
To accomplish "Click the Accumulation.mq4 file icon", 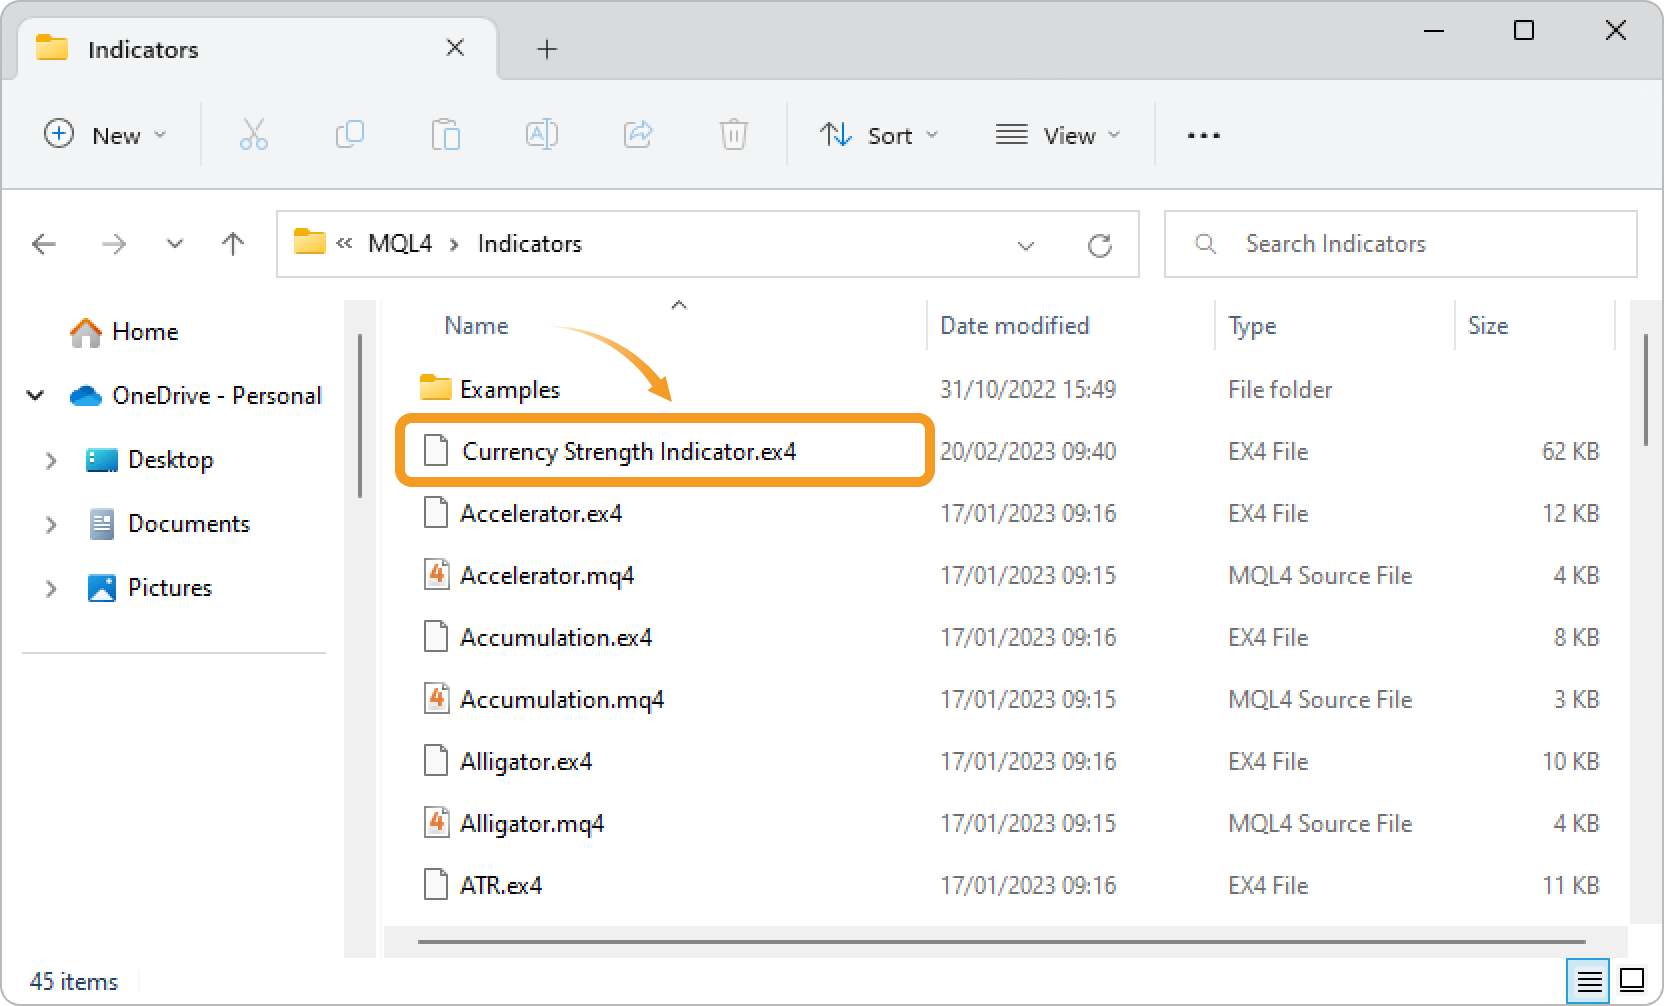I will [436, 698].
